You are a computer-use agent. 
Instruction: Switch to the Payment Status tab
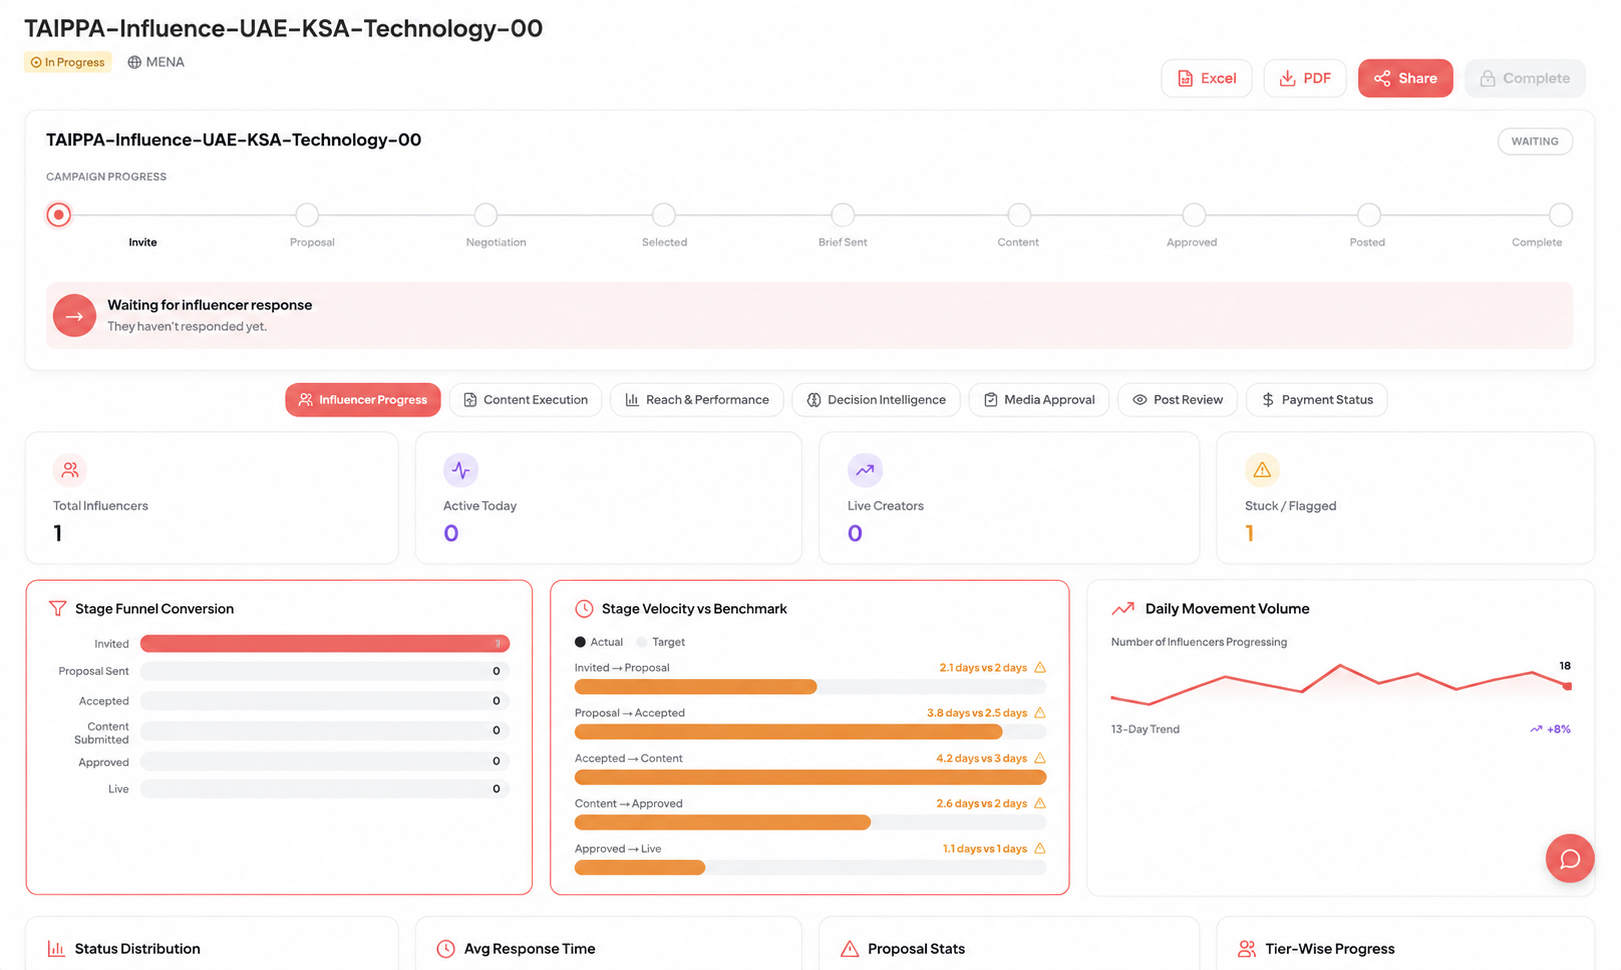[1317, 400]
